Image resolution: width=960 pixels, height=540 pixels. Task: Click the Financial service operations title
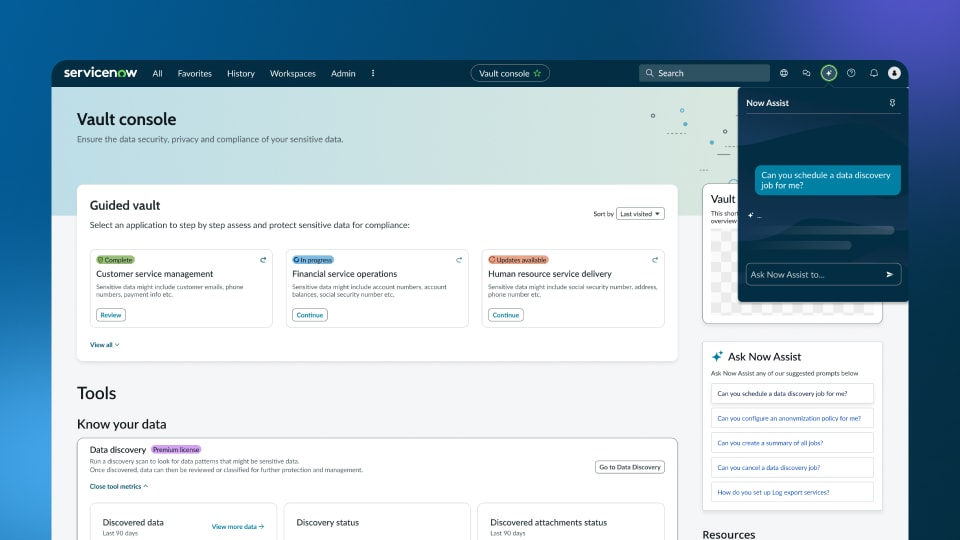click(344, 274)
